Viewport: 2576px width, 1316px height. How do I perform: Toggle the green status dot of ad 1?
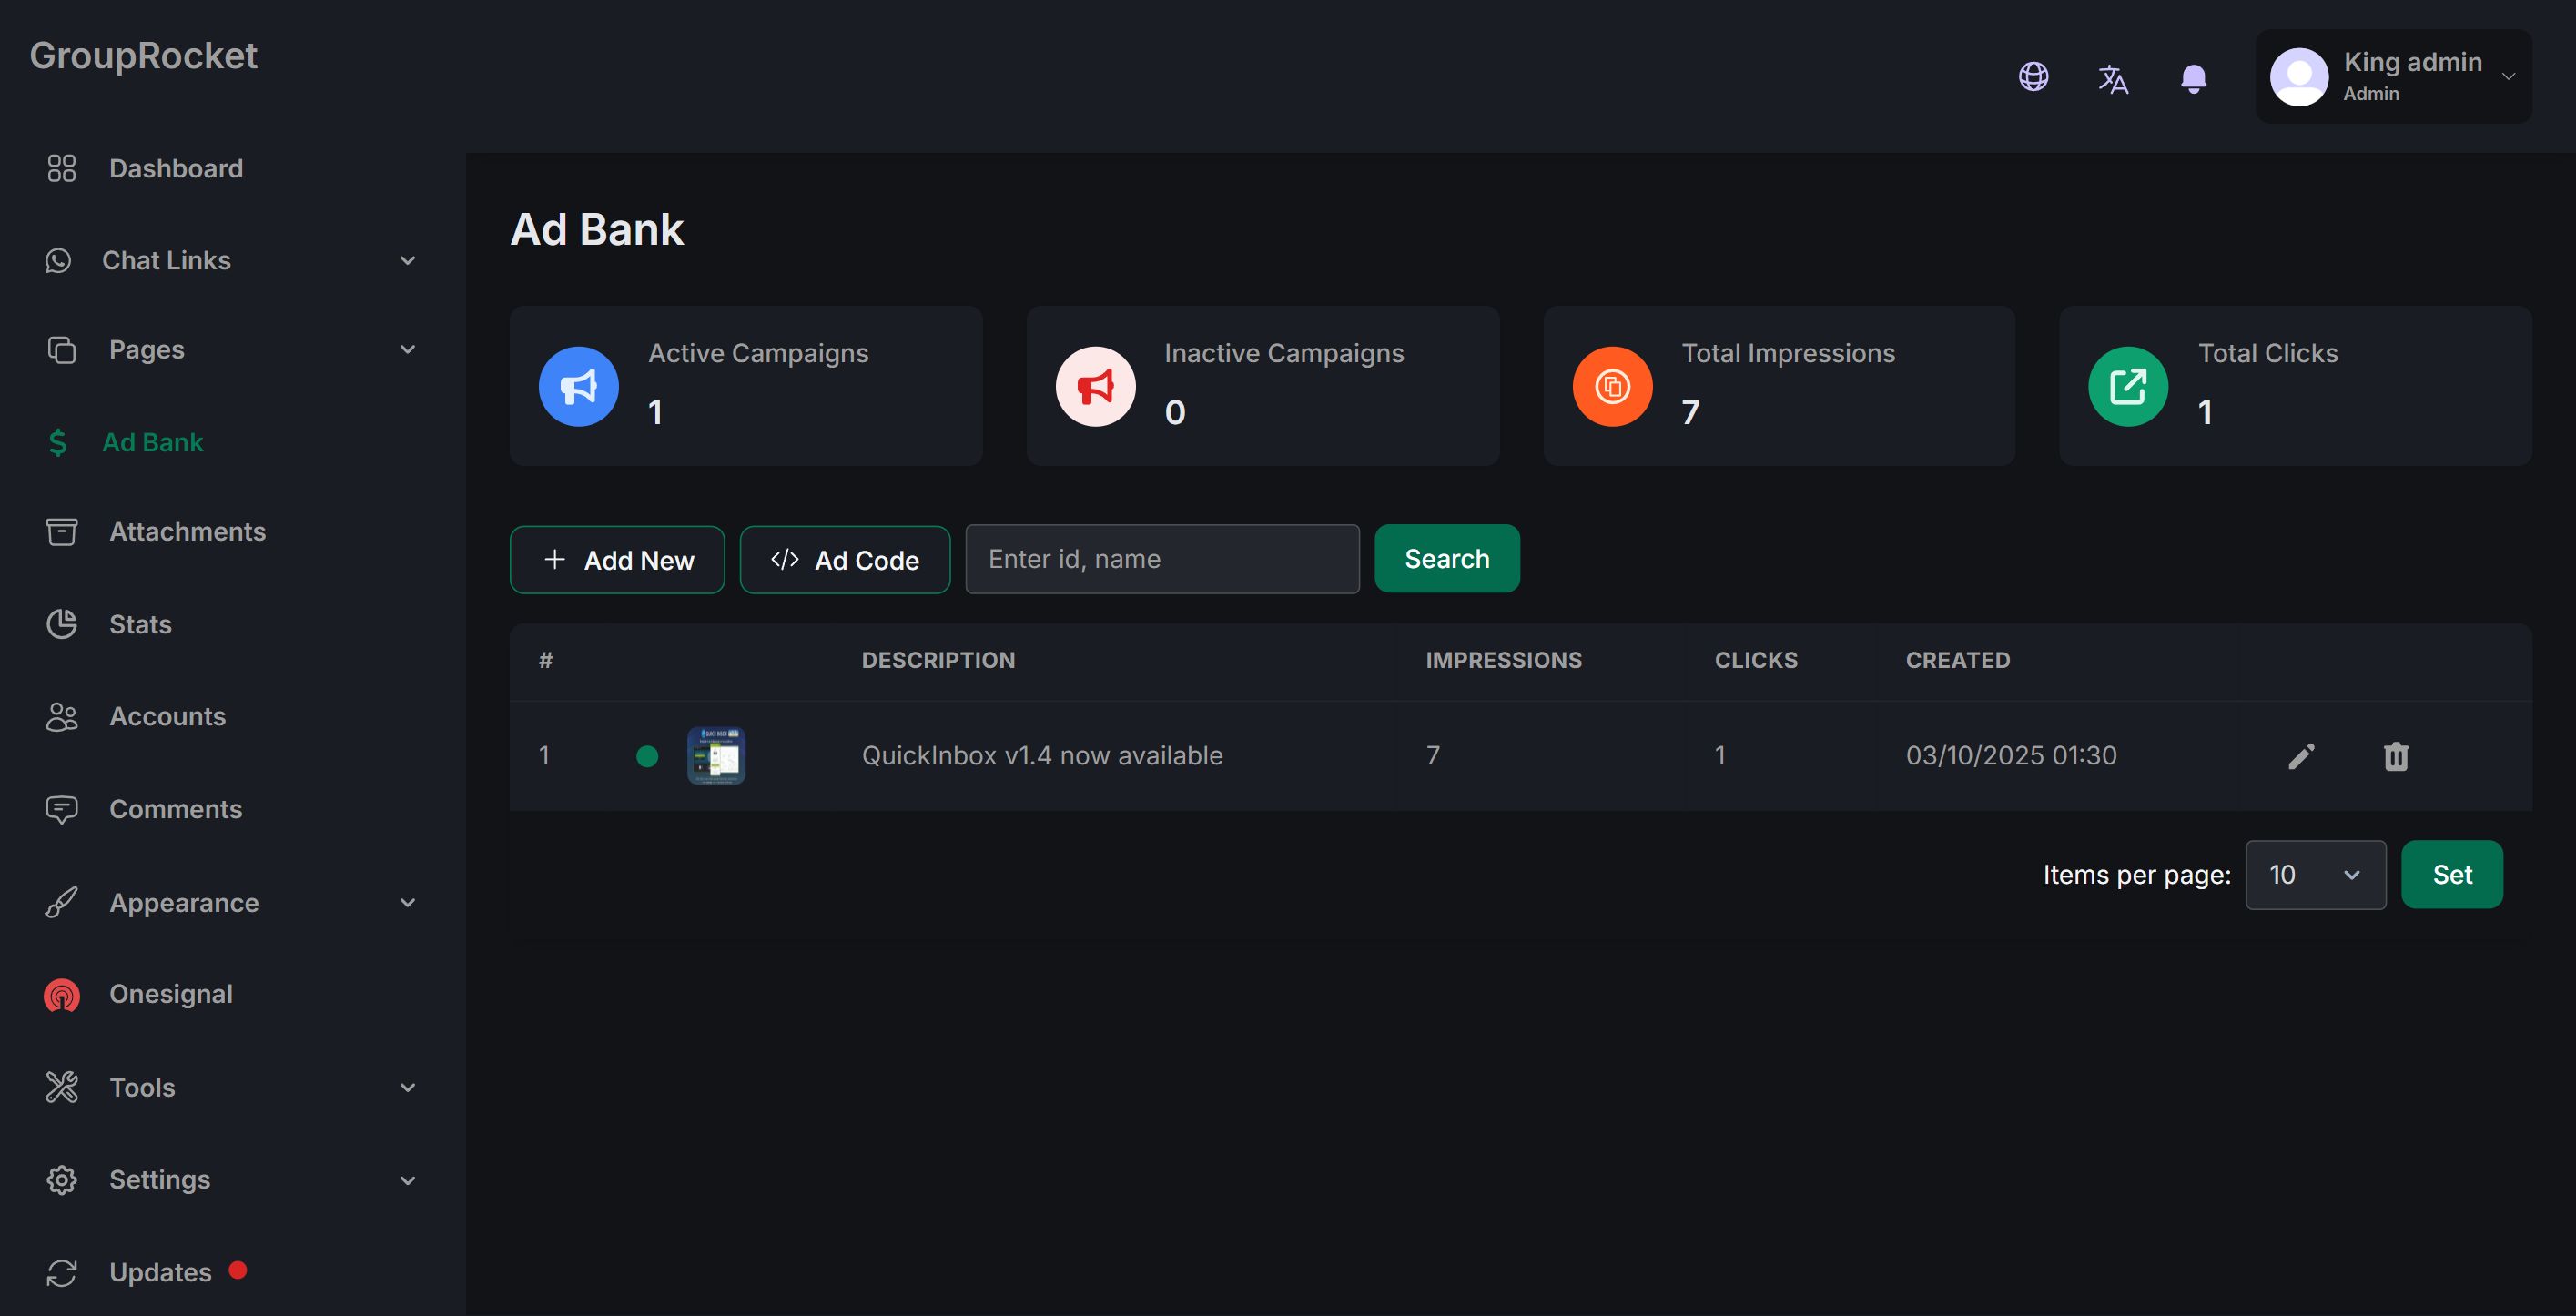[647, 756]
